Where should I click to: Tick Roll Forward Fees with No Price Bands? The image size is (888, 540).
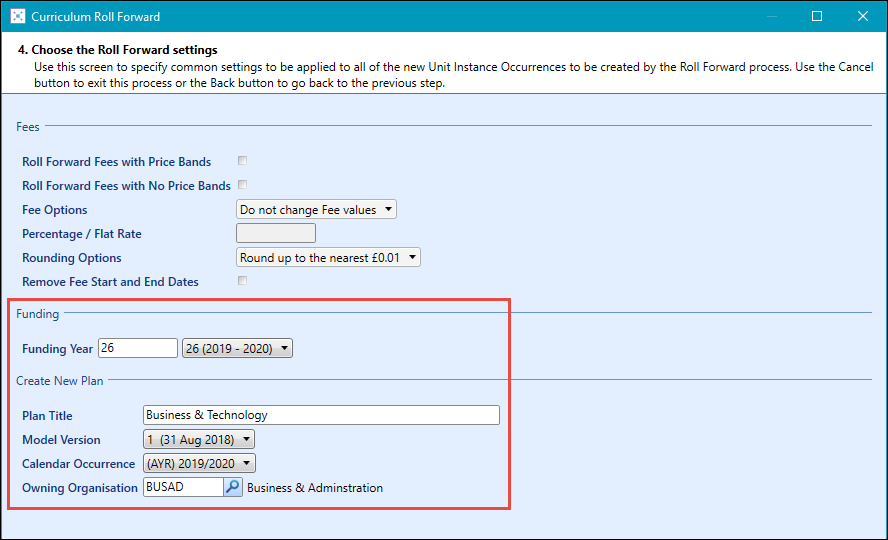tap(243, 185)
